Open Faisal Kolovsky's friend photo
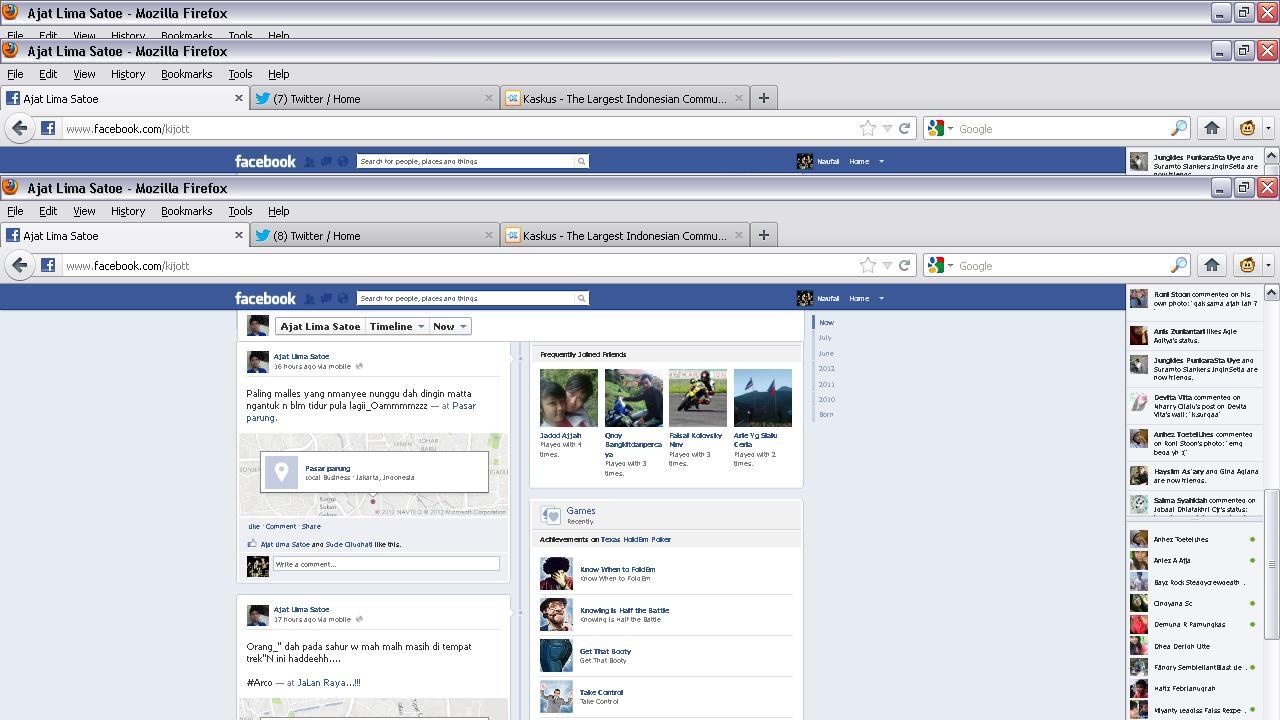Viewport: 1280px width, 720px height. [x=698, y=398]
